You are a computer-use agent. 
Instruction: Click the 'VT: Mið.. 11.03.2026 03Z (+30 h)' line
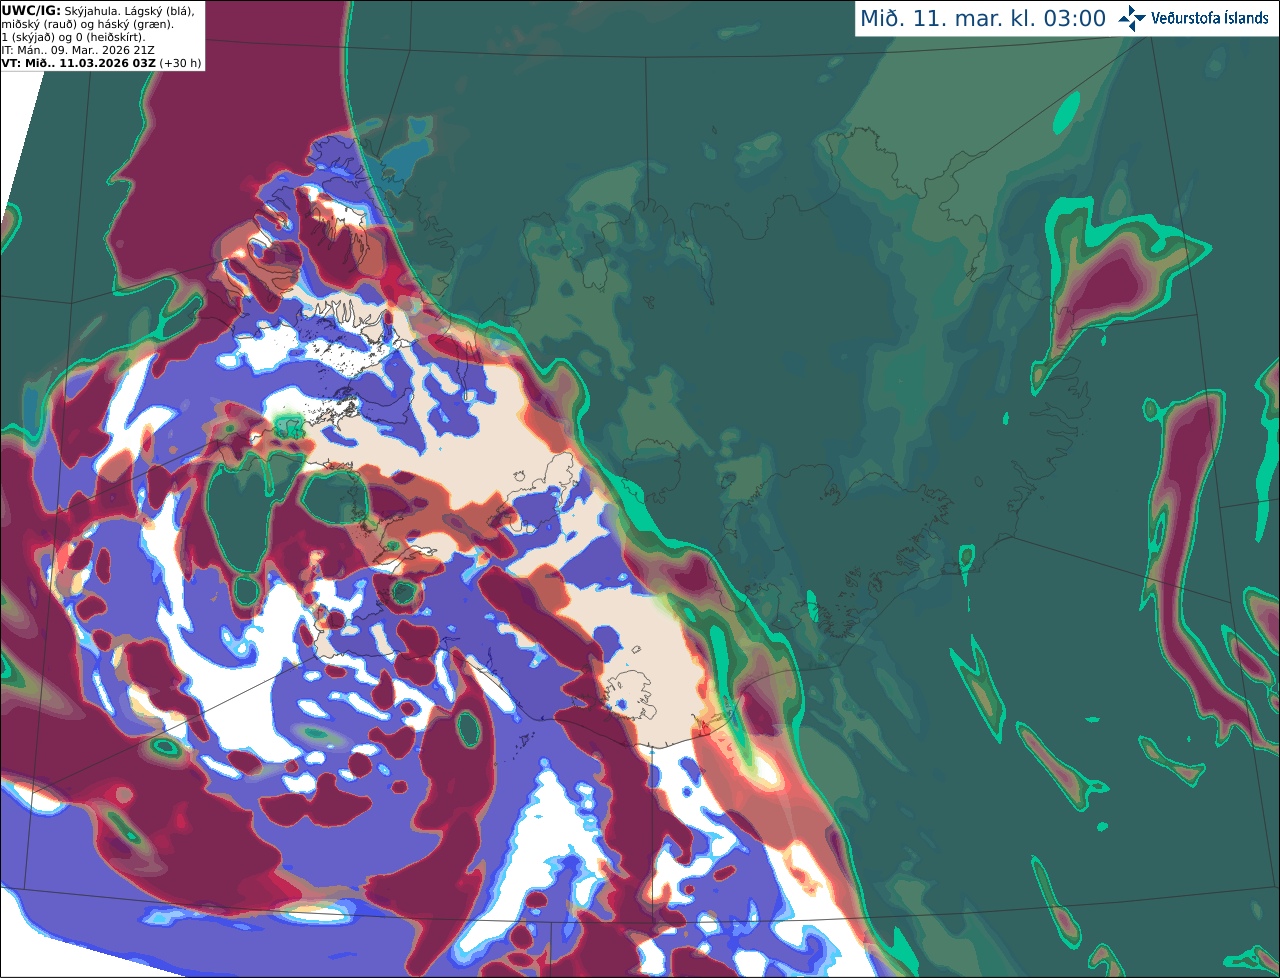coord(102,62)
